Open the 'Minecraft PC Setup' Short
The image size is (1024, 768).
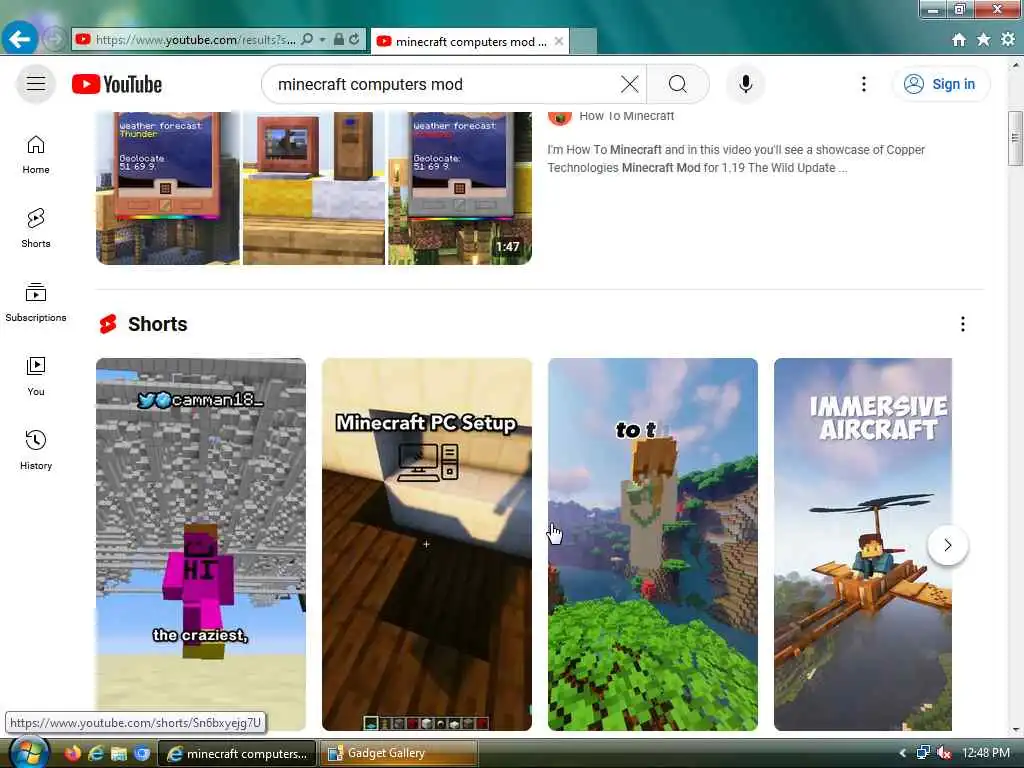coord(427,544)
